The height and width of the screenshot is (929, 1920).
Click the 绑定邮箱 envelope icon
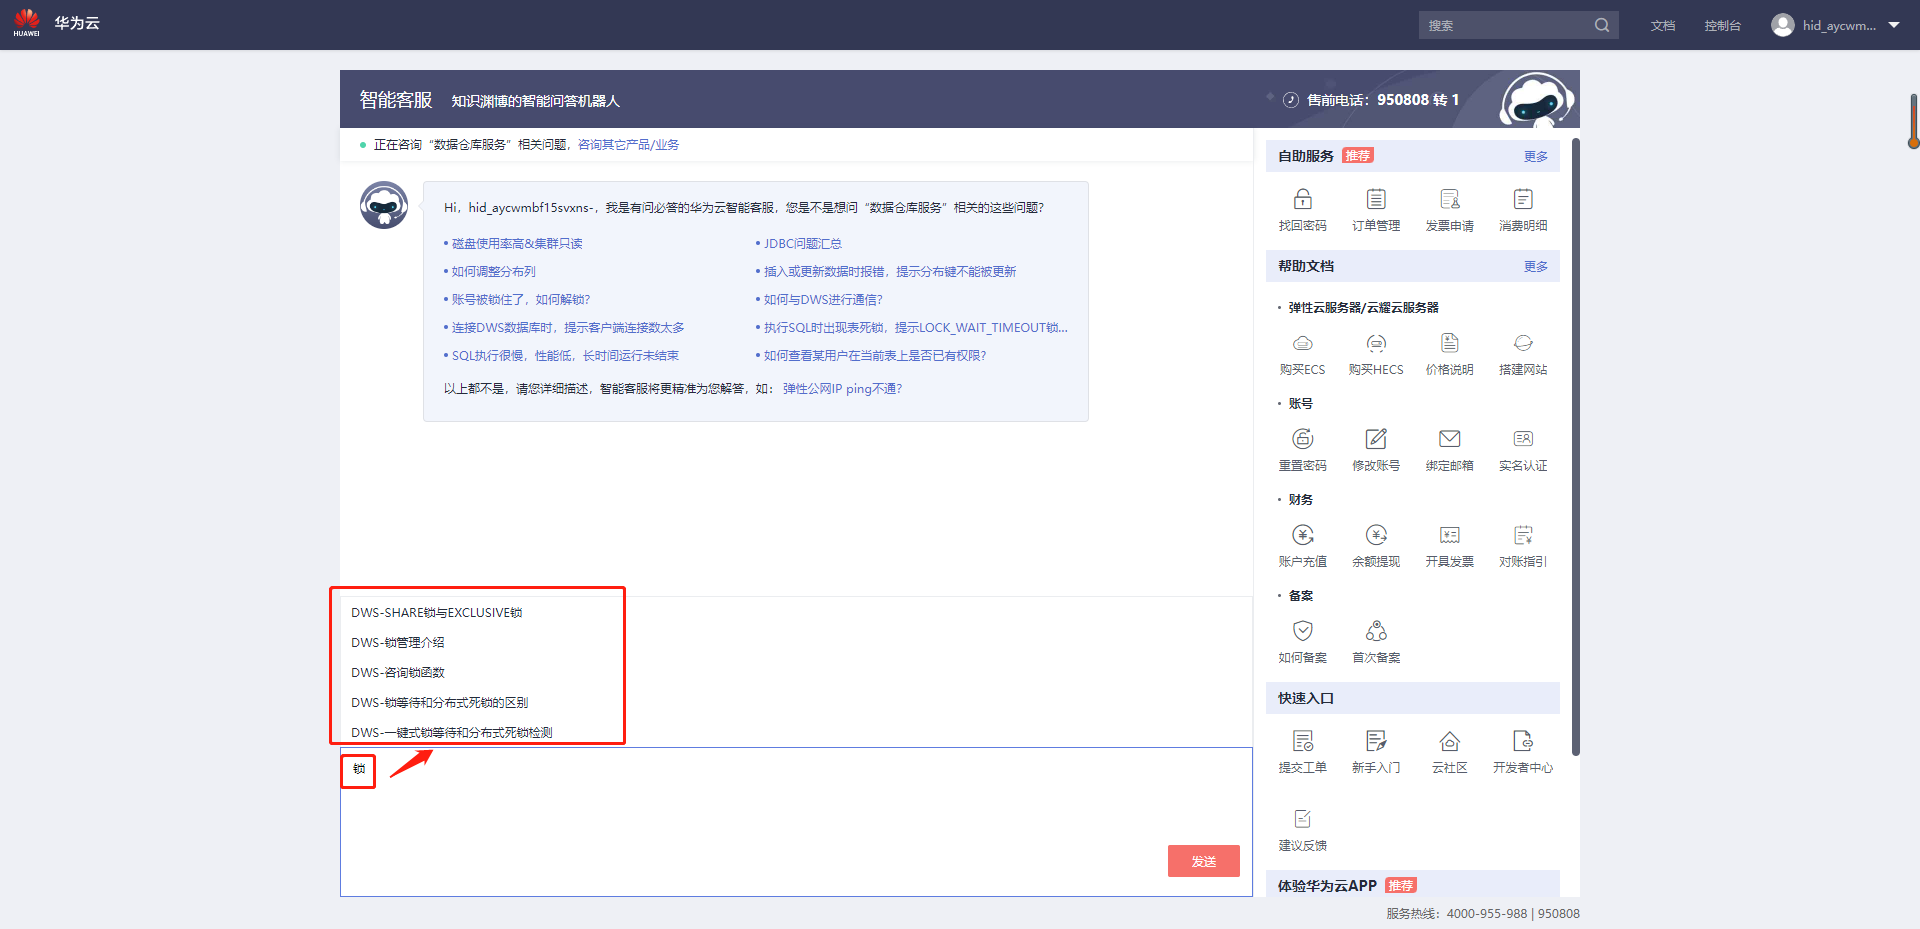click(1450, 439)
